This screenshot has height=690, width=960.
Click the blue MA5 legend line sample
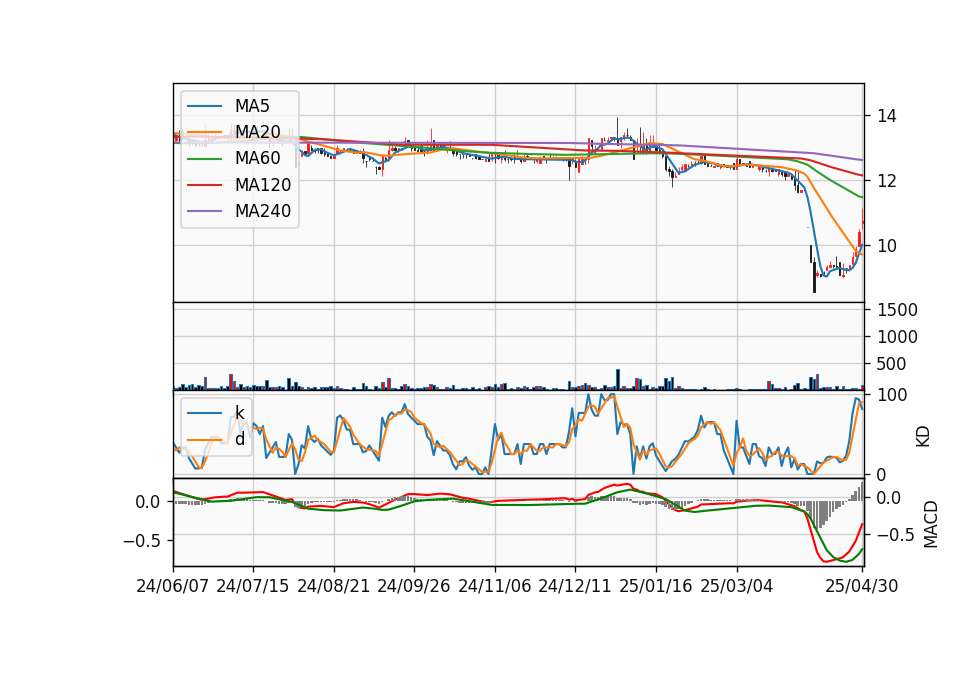coord(204,106)
